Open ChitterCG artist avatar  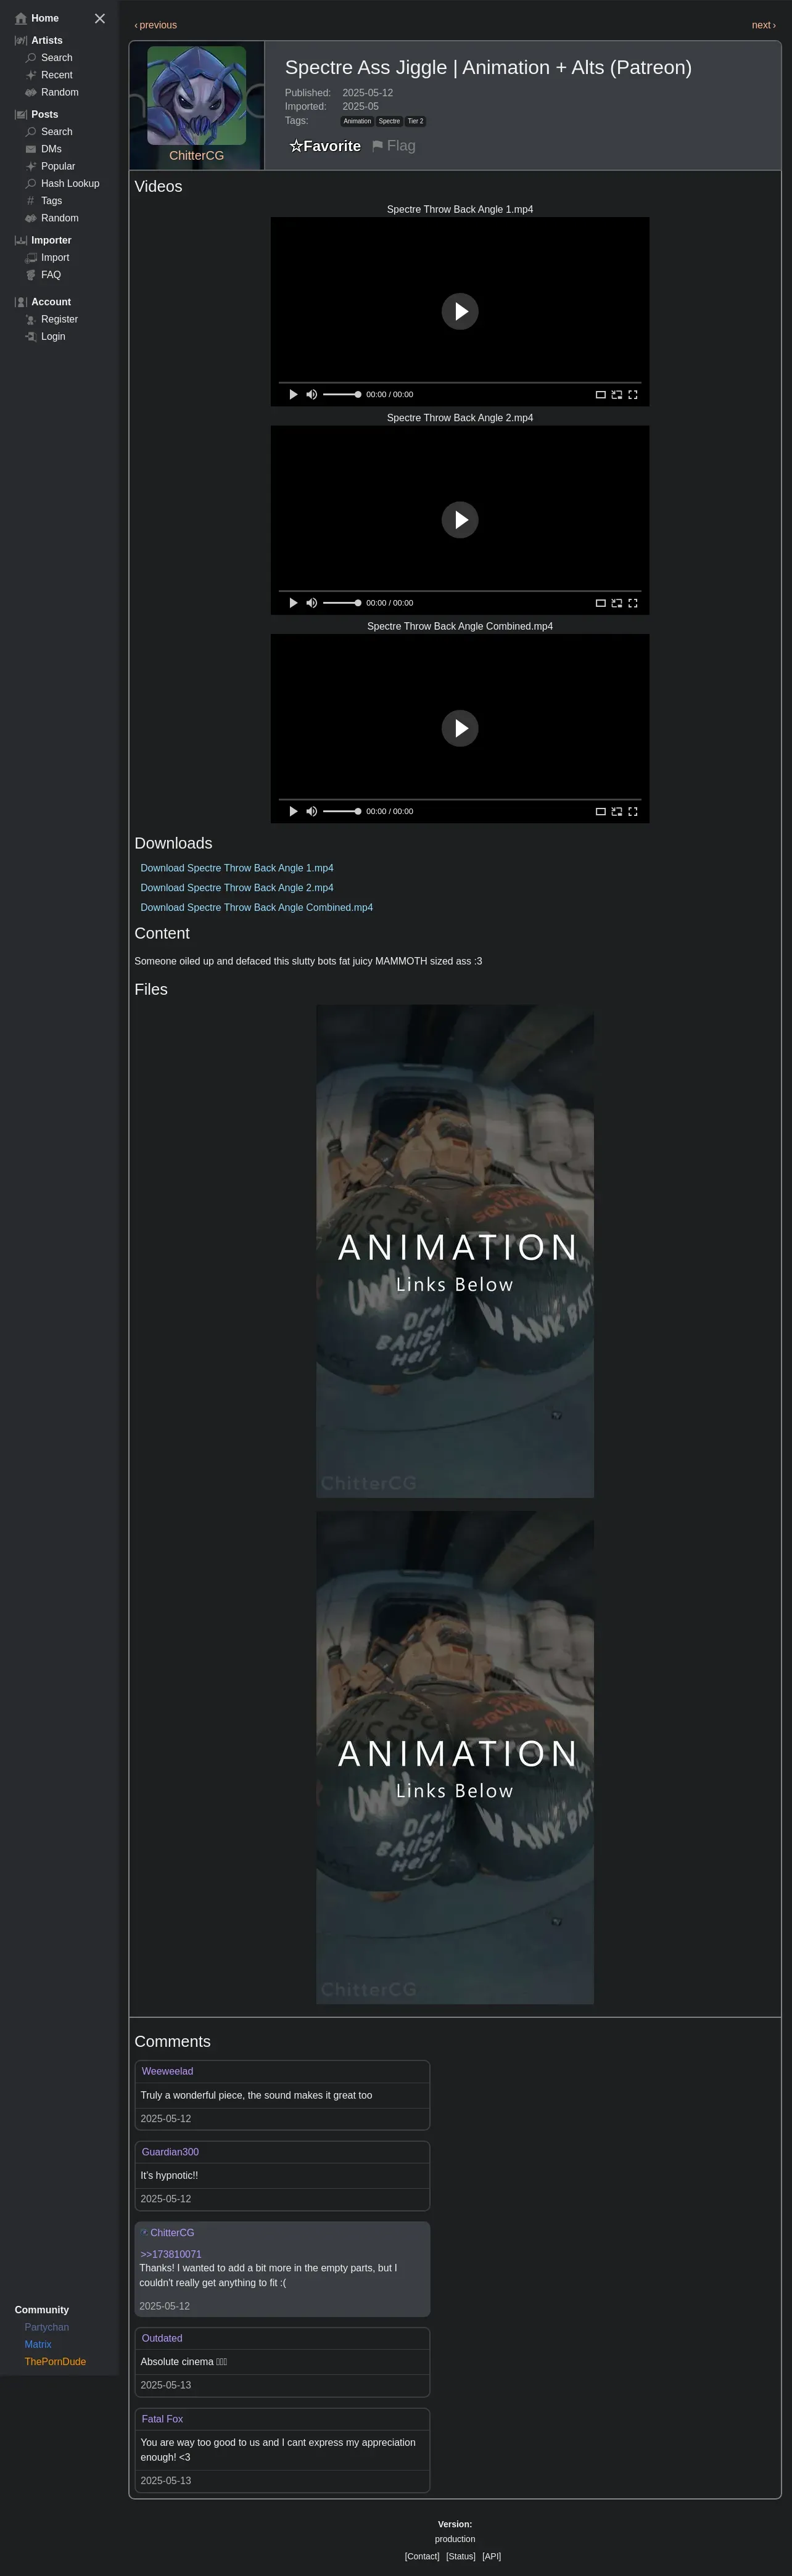click(196, 95)
